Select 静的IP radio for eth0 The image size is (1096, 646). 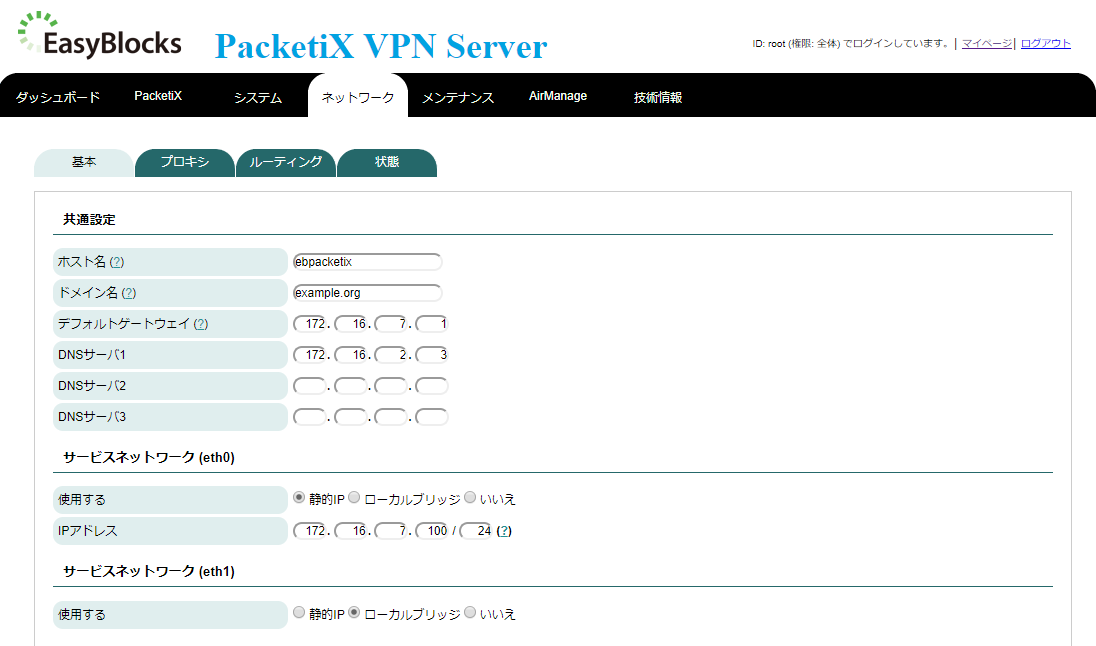(299, 498)
